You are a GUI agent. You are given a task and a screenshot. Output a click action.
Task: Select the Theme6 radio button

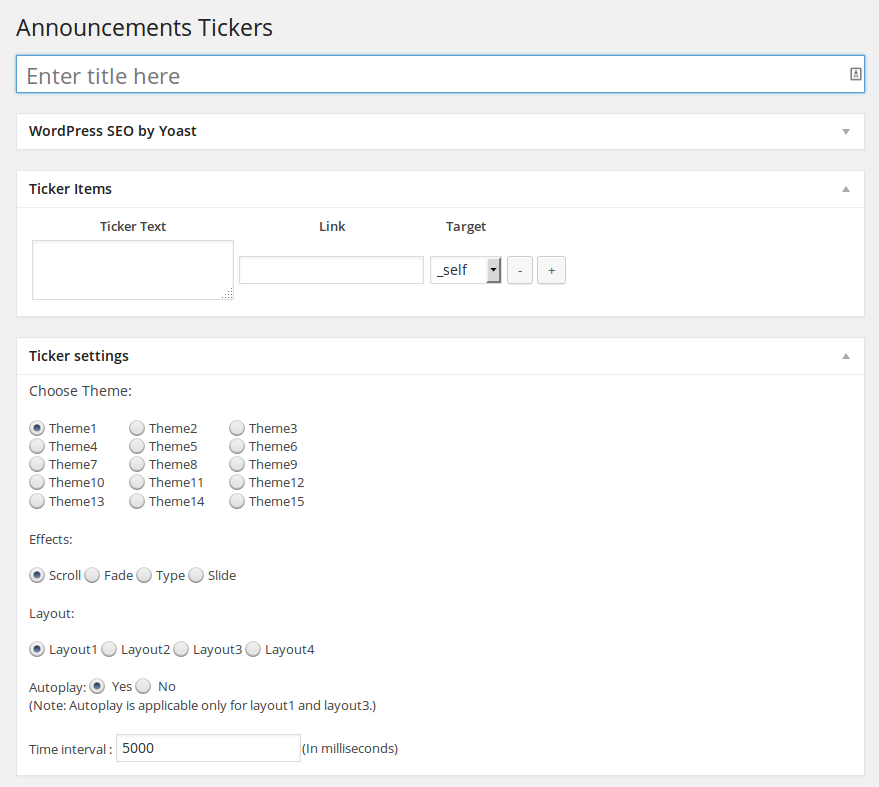tap(237, 446)
